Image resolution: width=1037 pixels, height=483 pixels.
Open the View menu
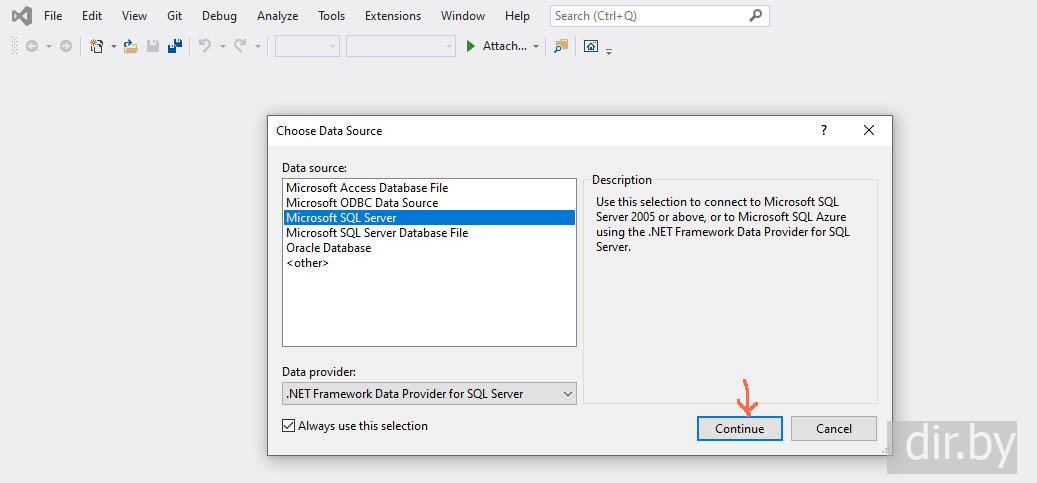[134, 16]
